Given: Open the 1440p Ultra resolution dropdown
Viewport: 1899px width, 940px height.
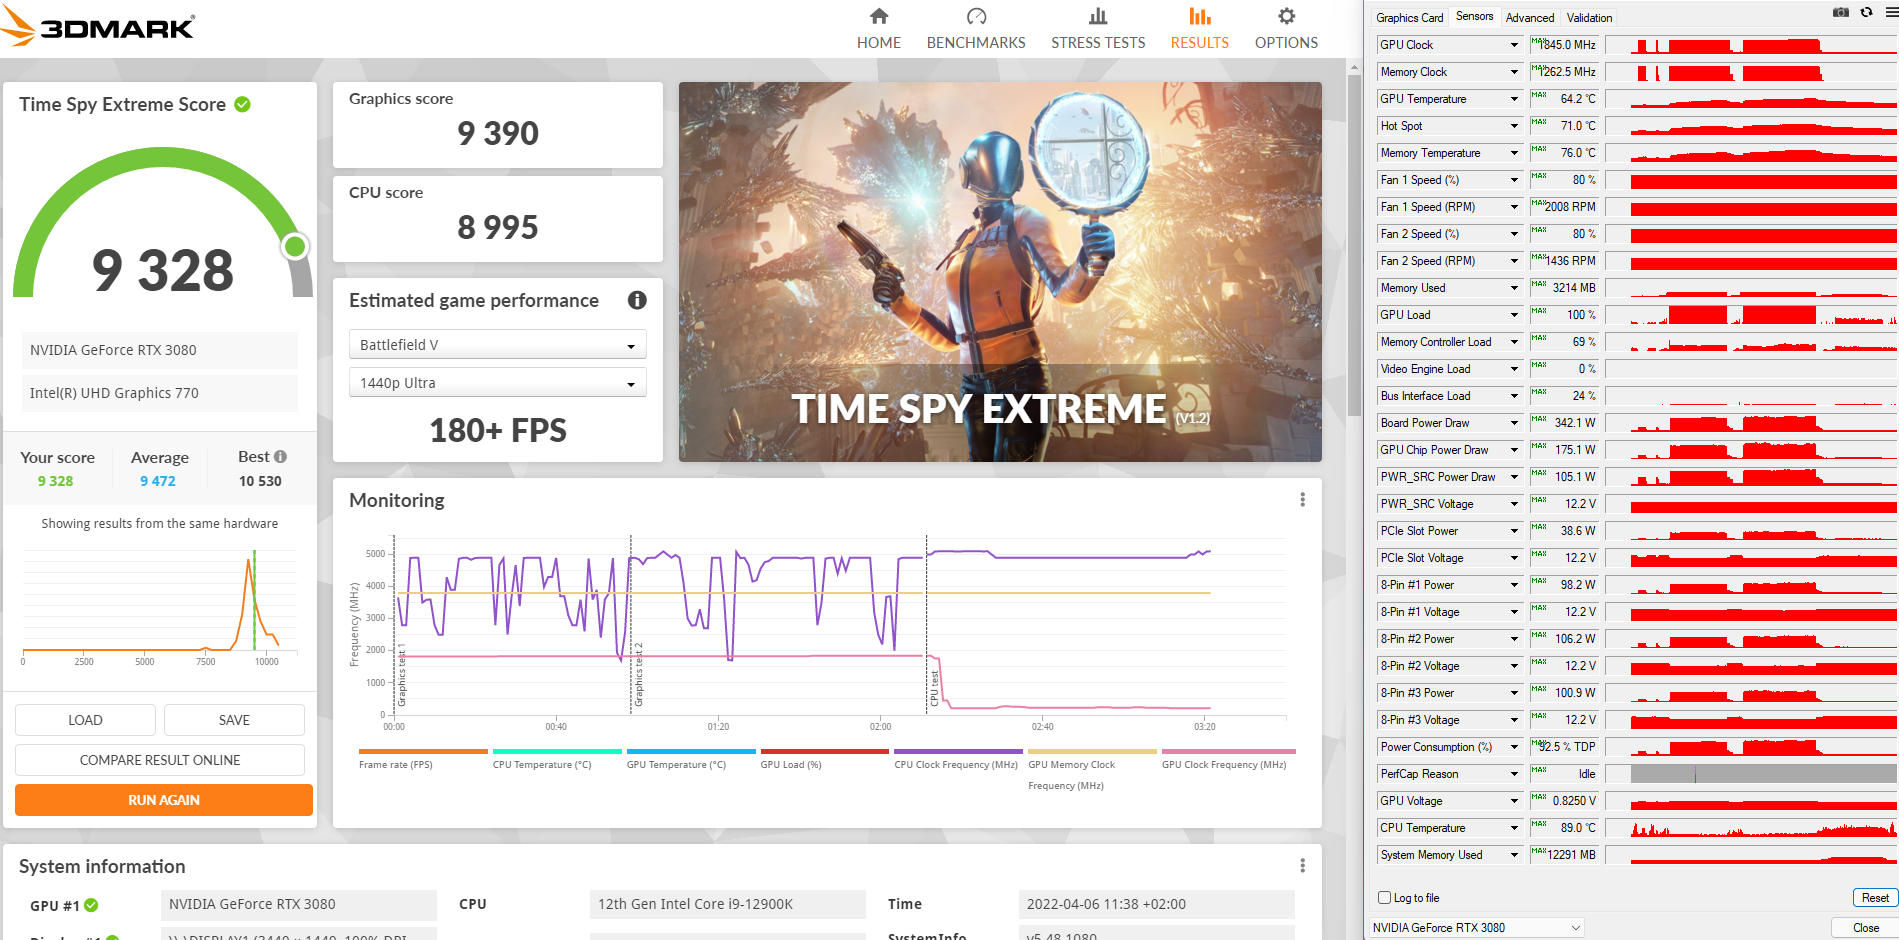Looking at the screenshot, I should point(498,383).
